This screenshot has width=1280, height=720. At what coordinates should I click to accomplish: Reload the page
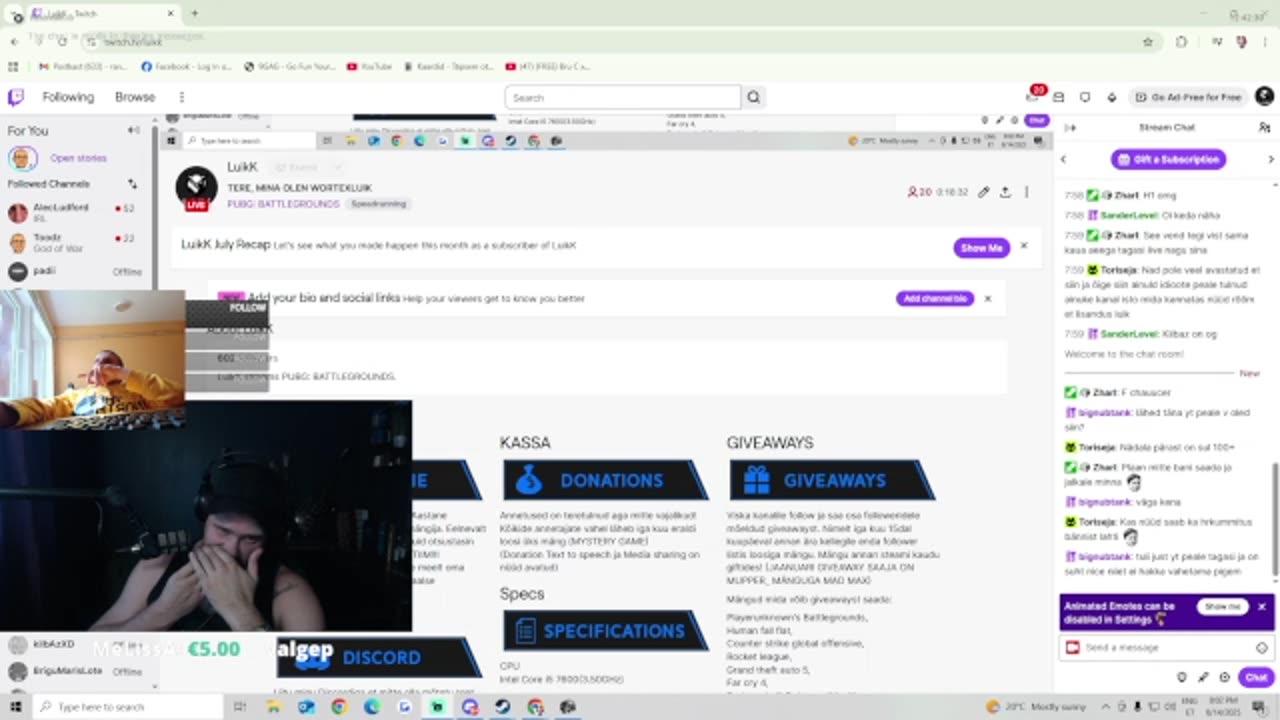(62, 41)
